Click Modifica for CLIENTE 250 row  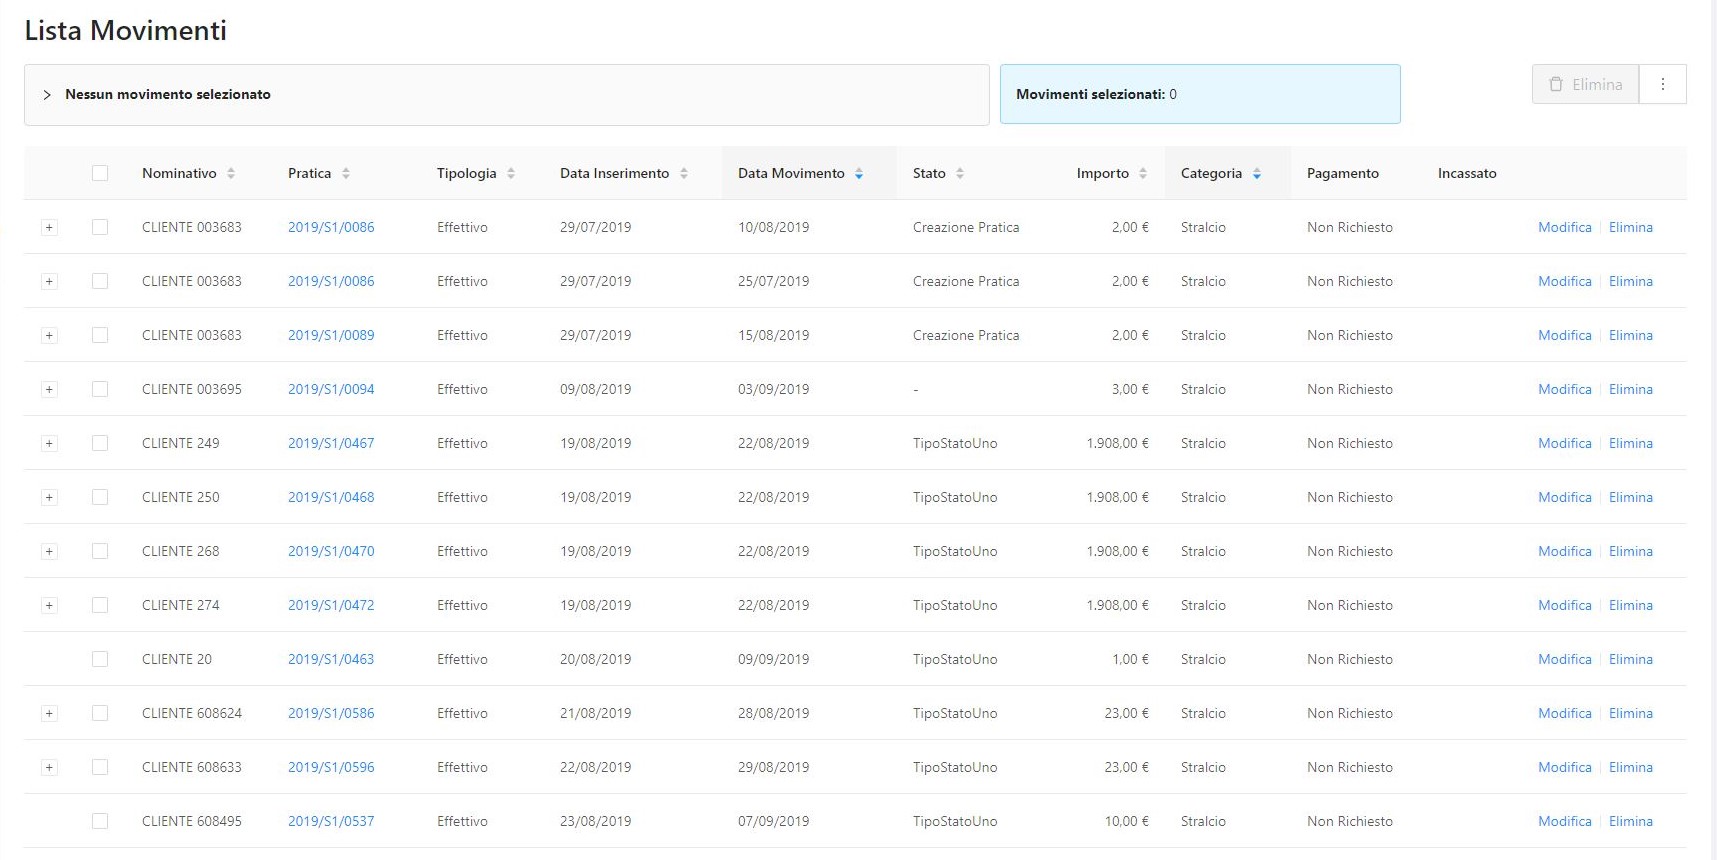click(x=1564, y=497)
